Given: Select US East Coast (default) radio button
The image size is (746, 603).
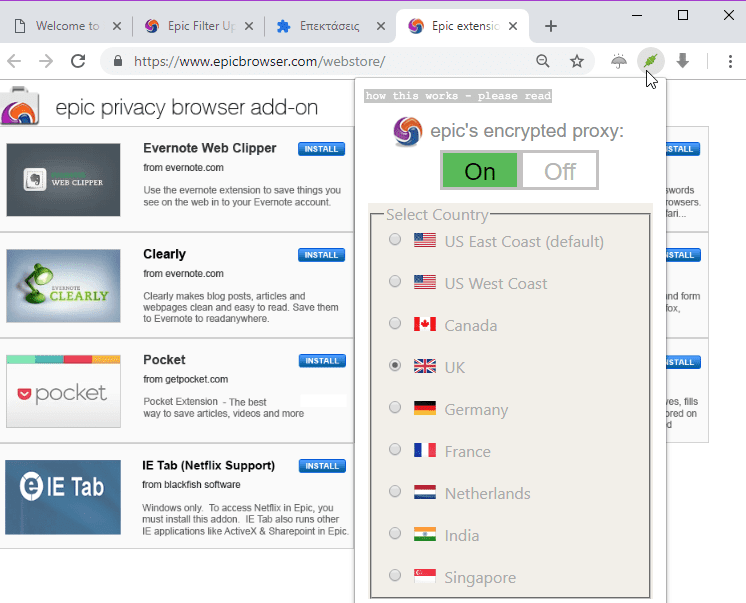Looking at the screenshot, I should pos(395,239).
